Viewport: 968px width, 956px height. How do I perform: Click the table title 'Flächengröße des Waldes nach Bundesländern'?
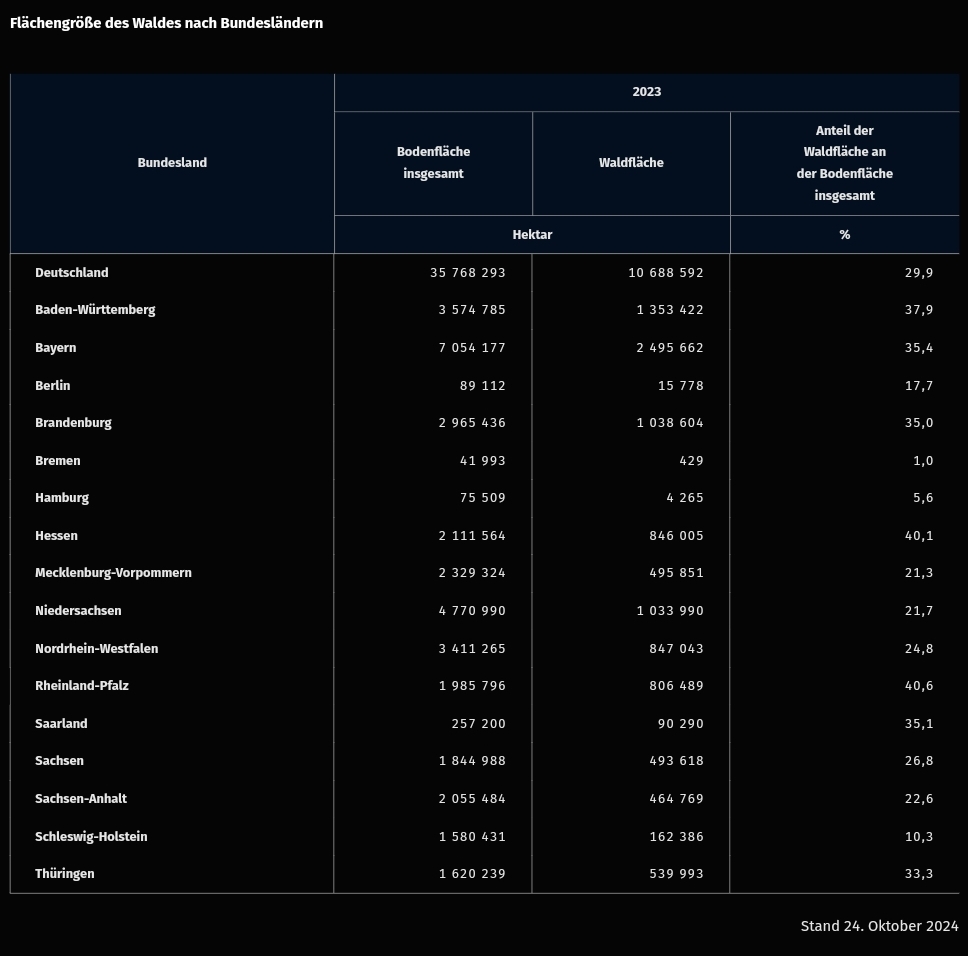click(x=166, y=23)
